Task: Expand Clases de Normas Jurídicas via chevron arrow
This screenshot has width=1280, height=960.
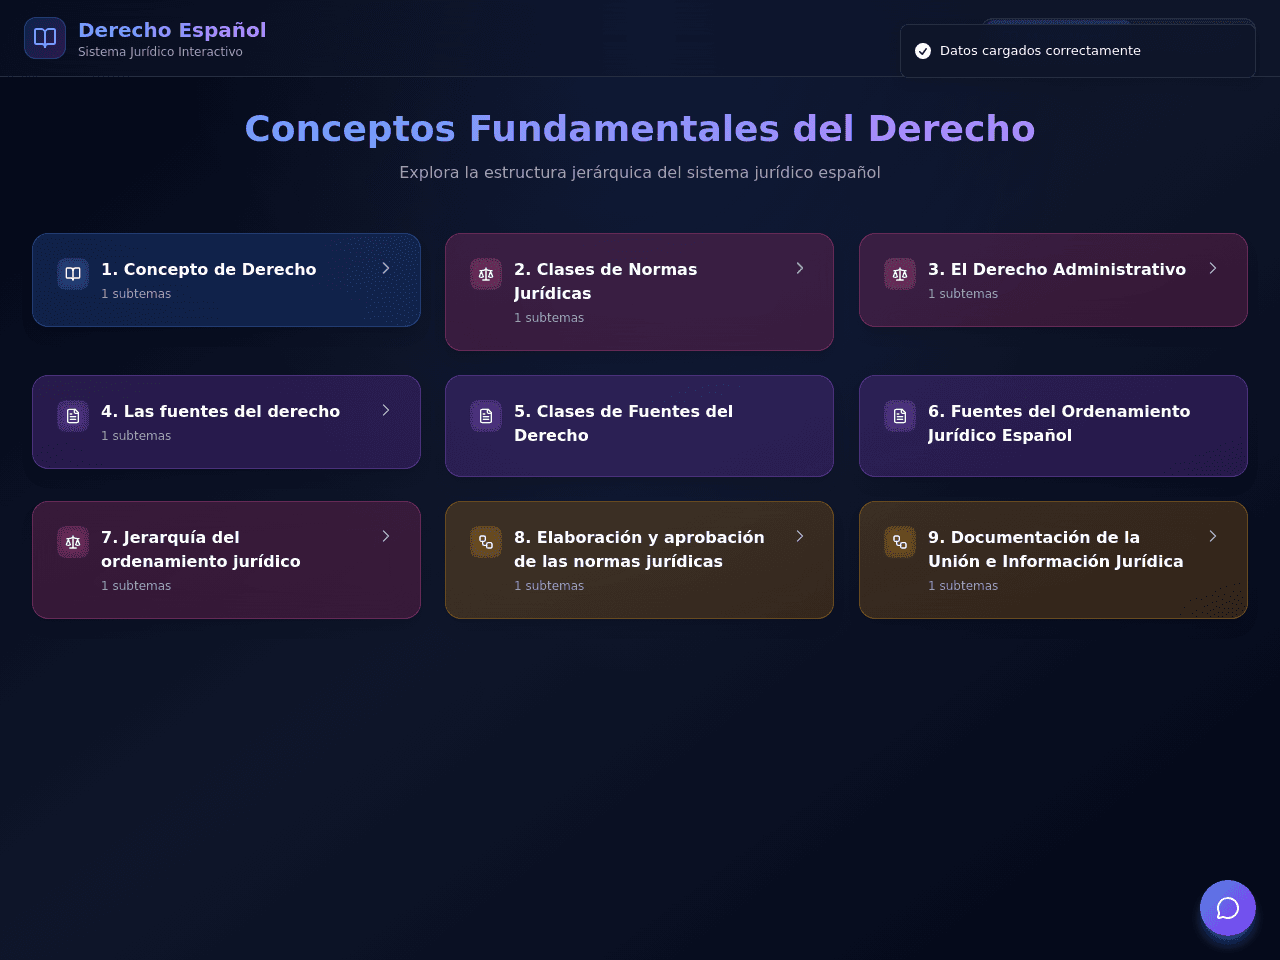Action: 800,268
